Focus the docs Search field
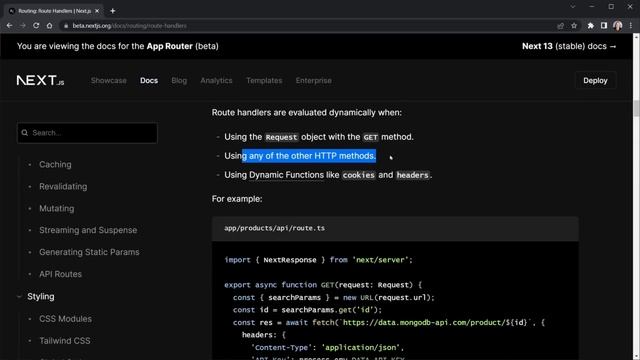The height and width of the screenshot is (360, 640). point(87,133)
